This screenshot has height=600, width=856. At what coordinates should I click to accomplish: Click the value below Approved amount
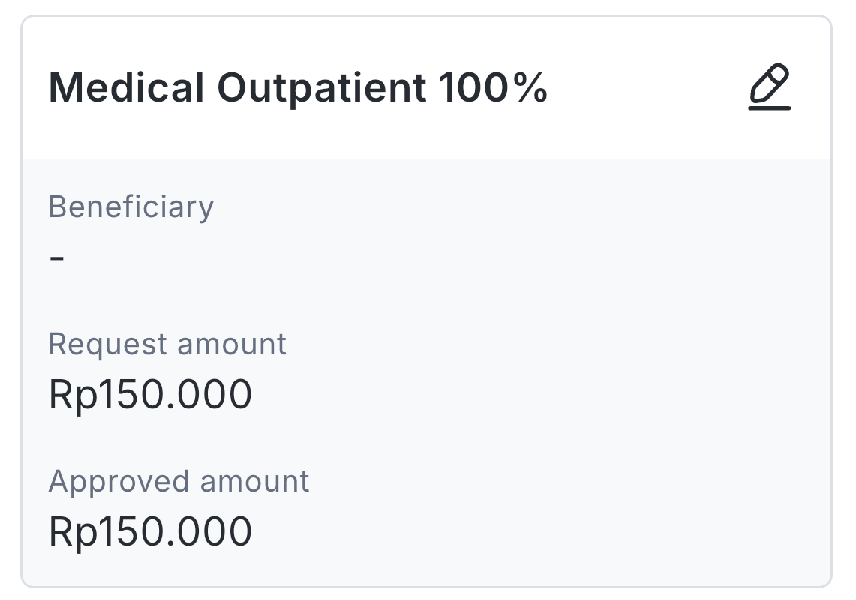click(150, 532)
